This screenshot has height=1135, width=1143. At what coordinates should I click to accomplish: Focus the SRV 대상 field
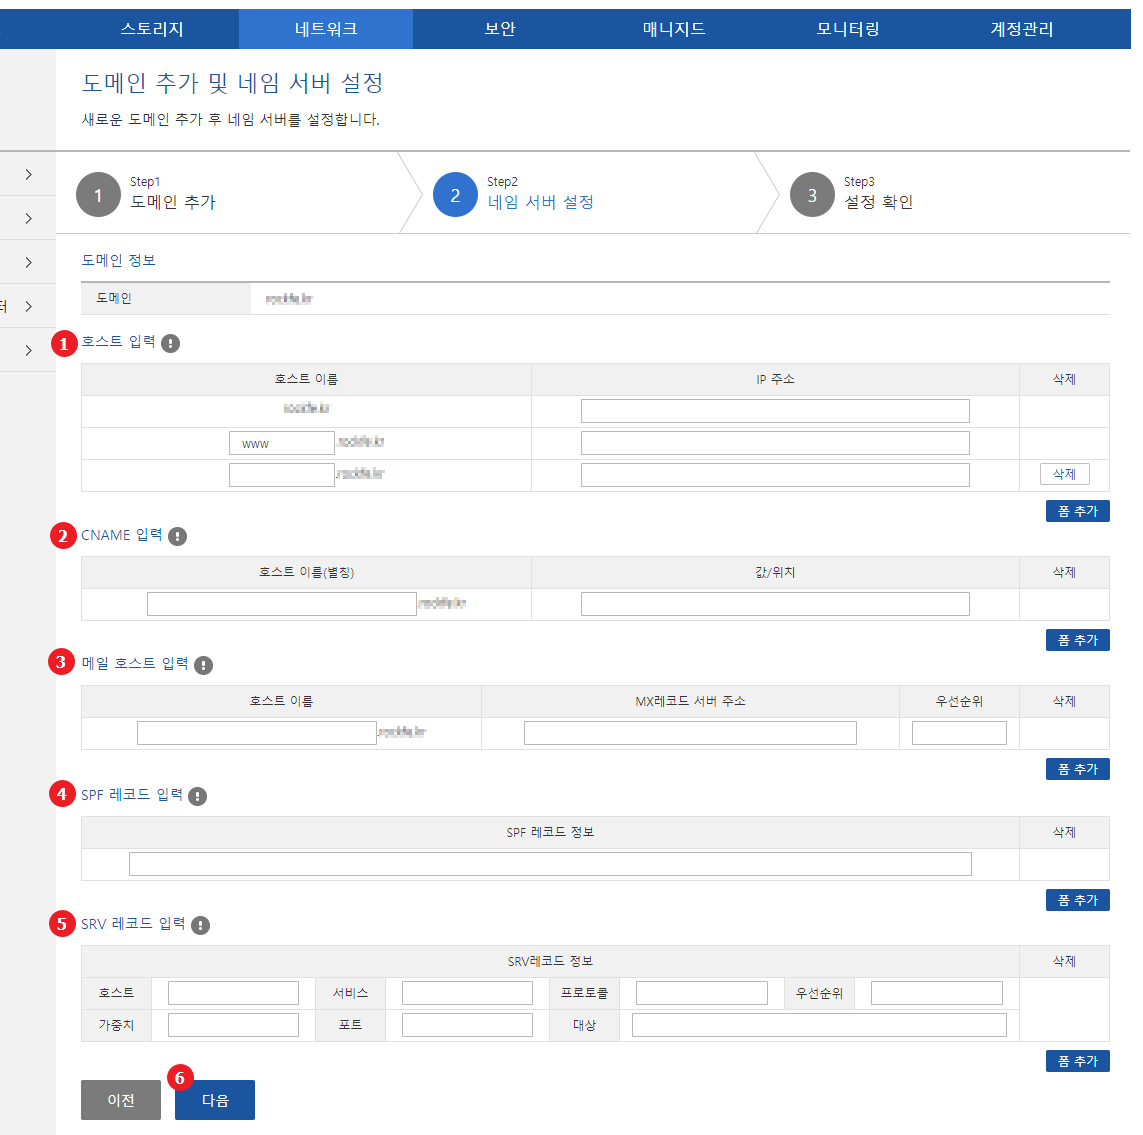click(819, 1025)
